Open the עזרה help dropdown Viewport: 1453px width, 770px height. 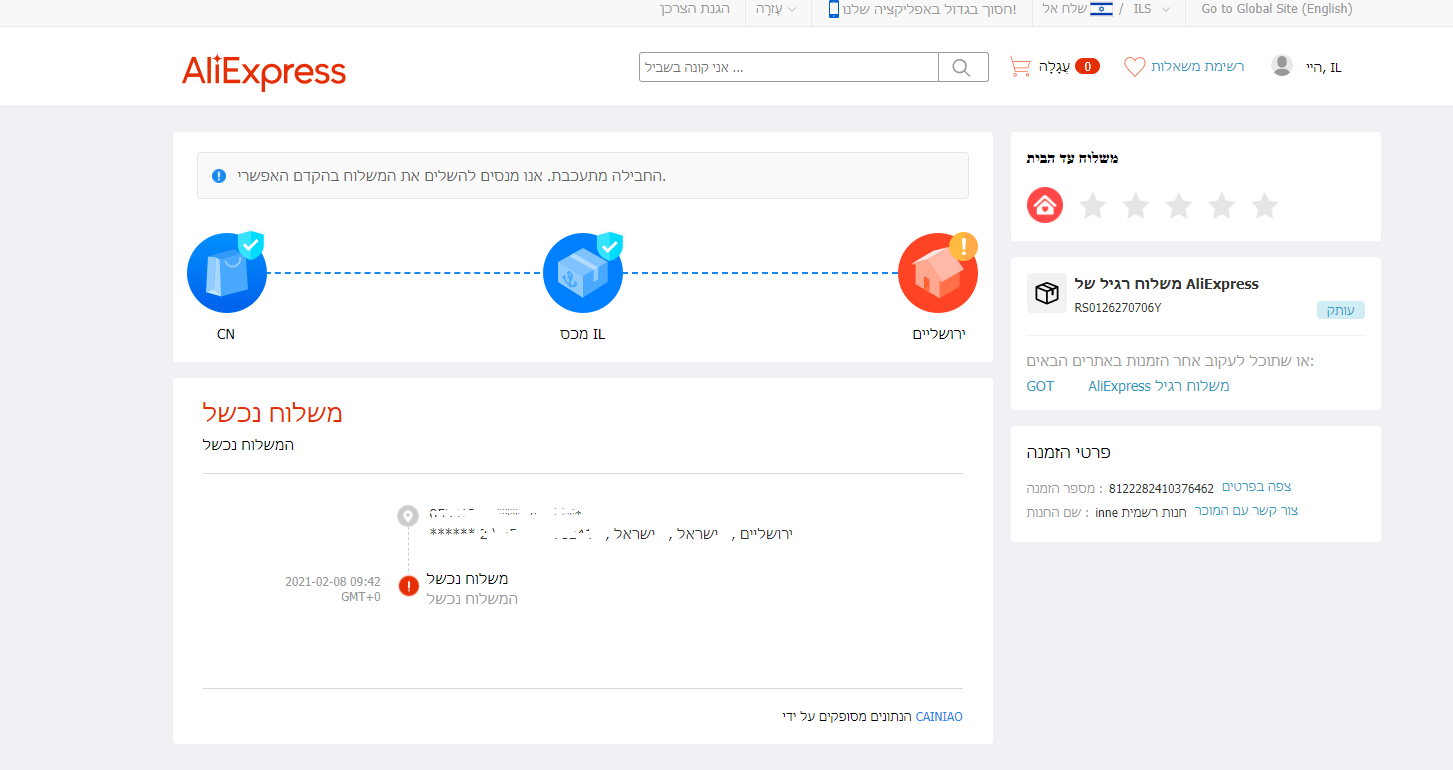[x=776, y=9]
